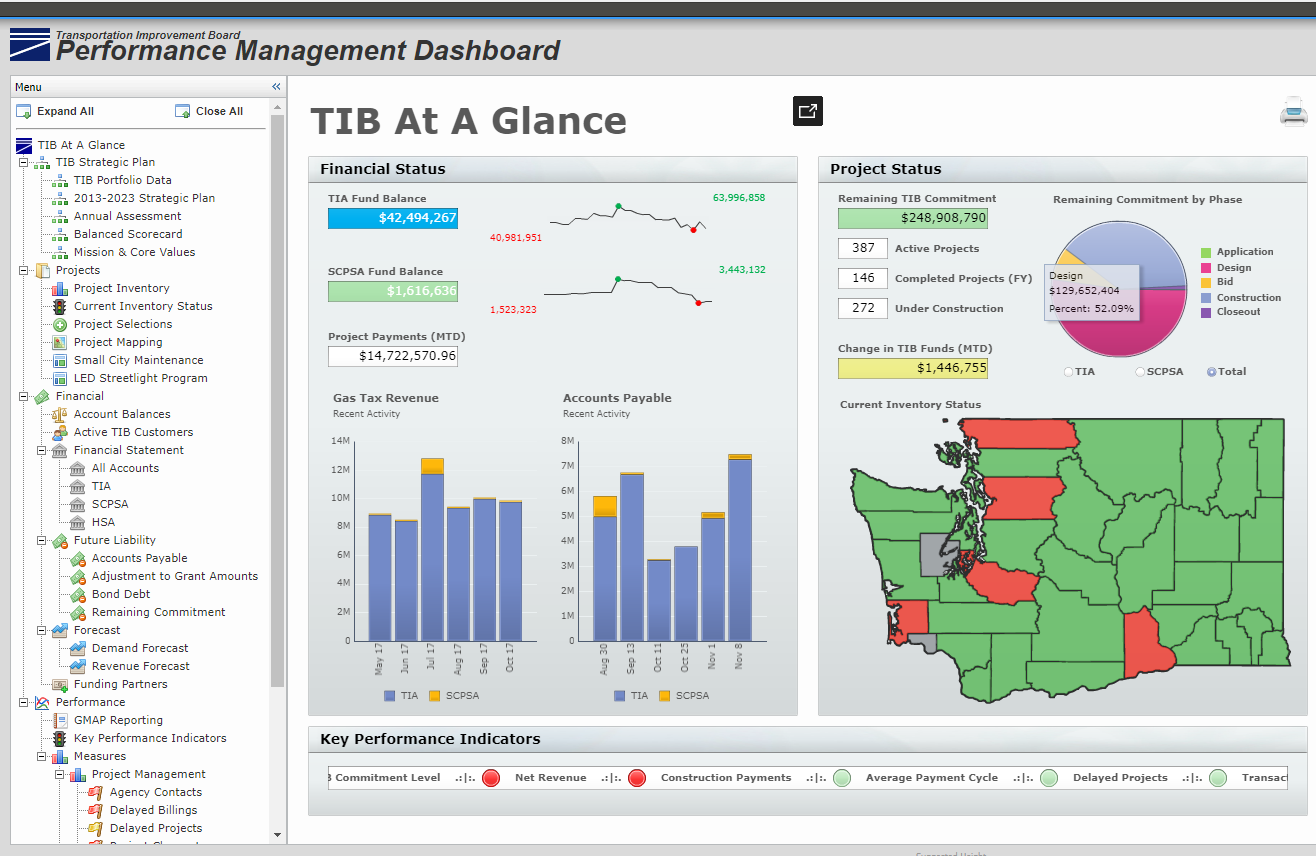
Task: Click the Agency Contacts flag icon
Action: pos(96,793)
